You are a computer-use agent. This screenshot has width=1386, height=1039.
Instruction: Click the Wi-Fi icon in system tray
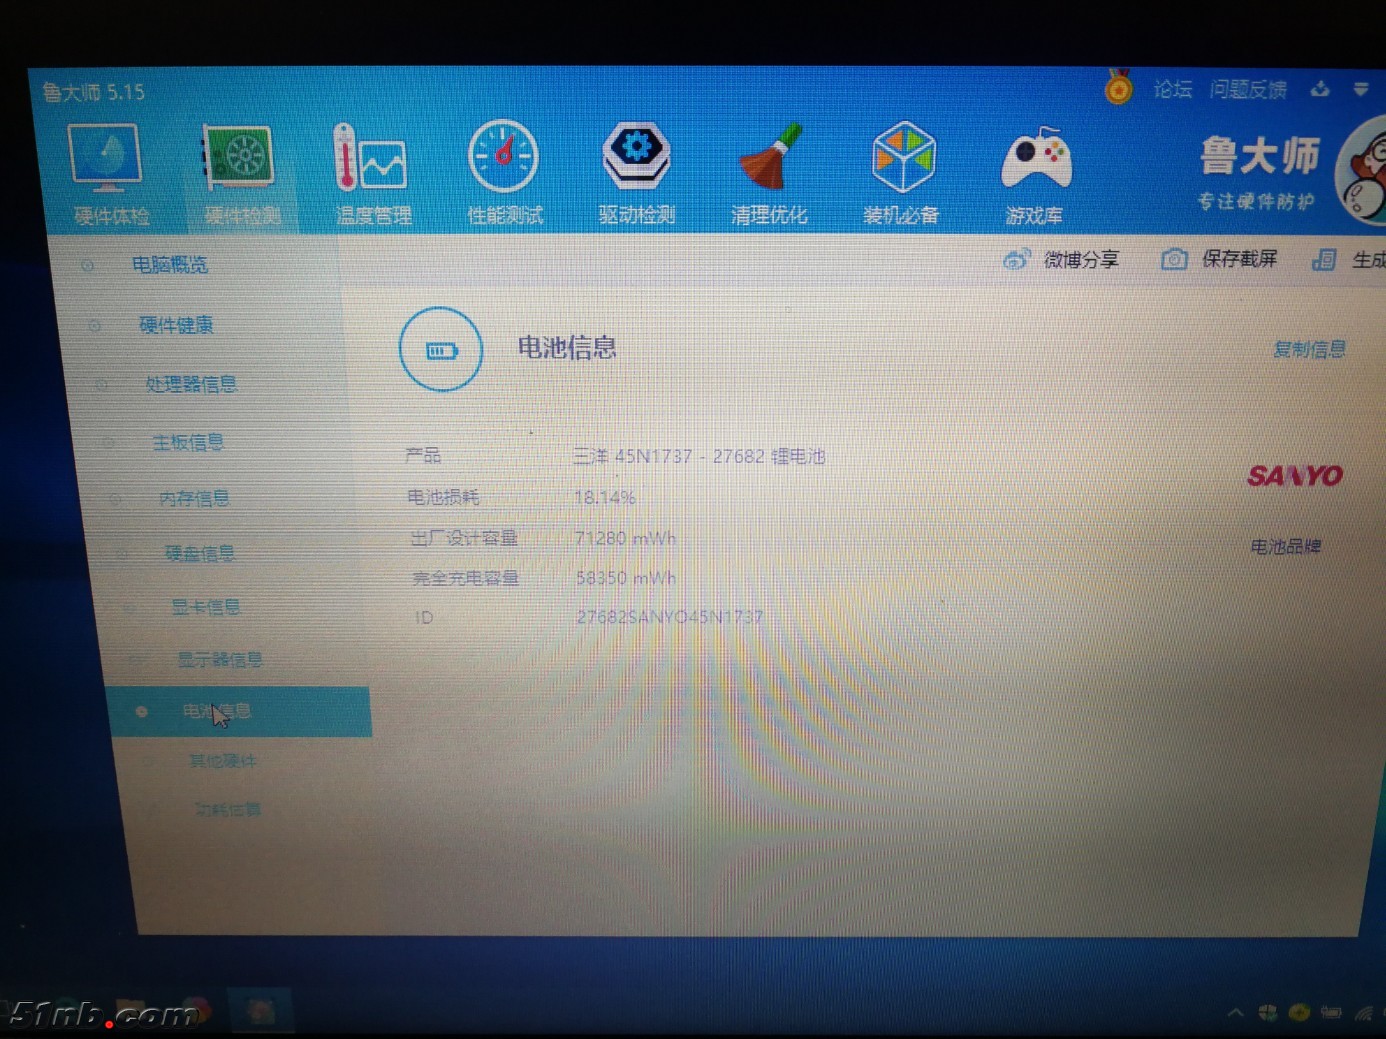pos(1363,1014)
